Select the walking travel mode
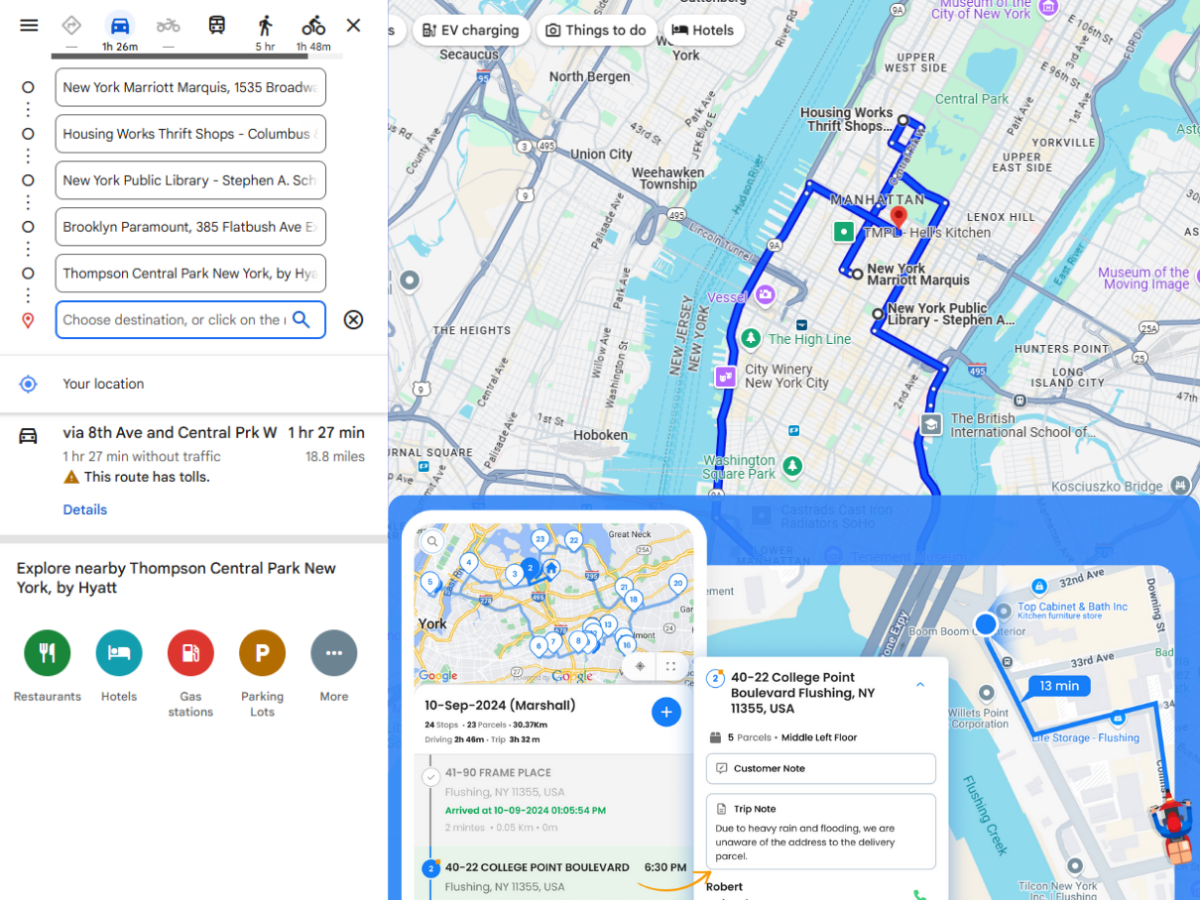 265,26
